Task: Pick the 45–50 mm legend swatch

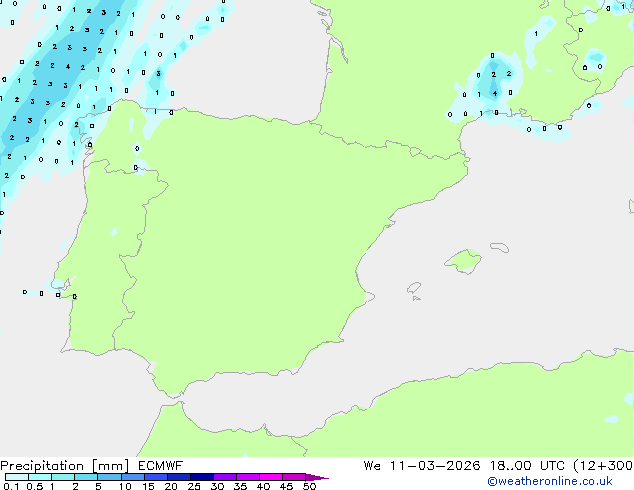Action: pos(294,477)
